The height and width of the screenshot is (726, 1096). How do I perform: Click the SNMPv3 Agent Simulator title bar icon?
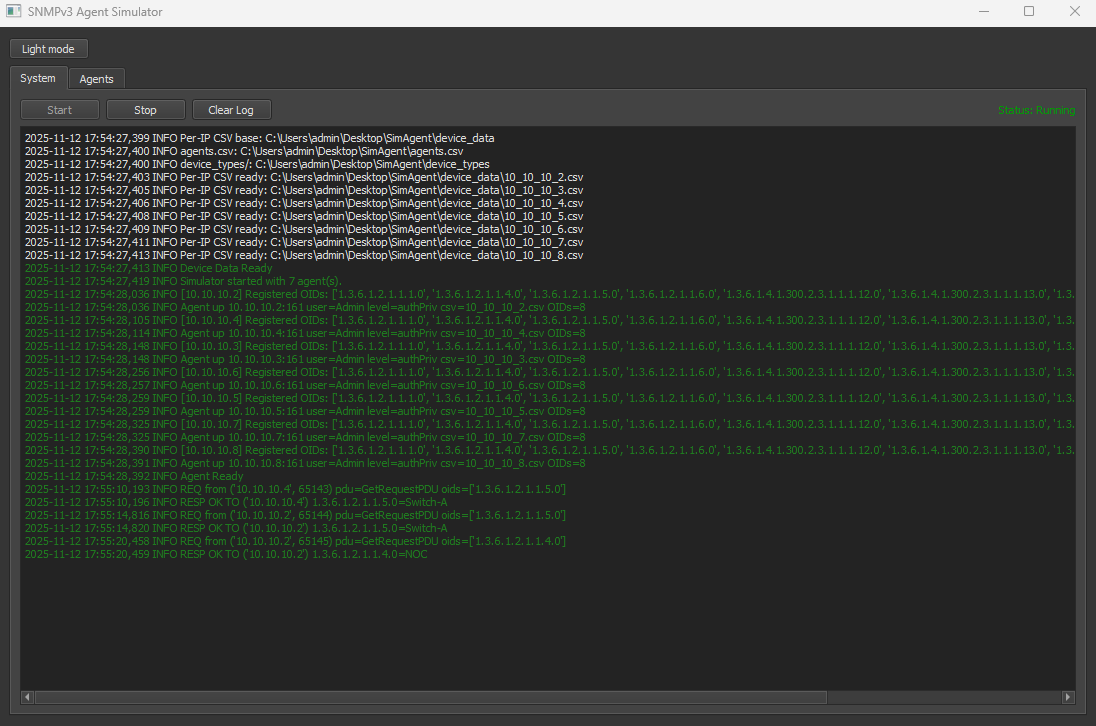(14, 11)
